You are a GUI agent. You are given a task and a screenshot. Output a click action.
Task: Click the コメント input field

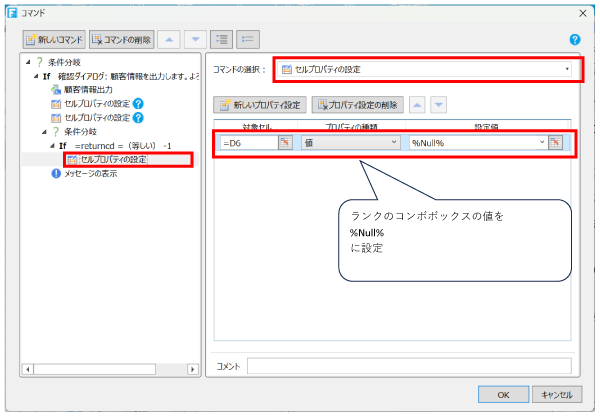point(409,366)
